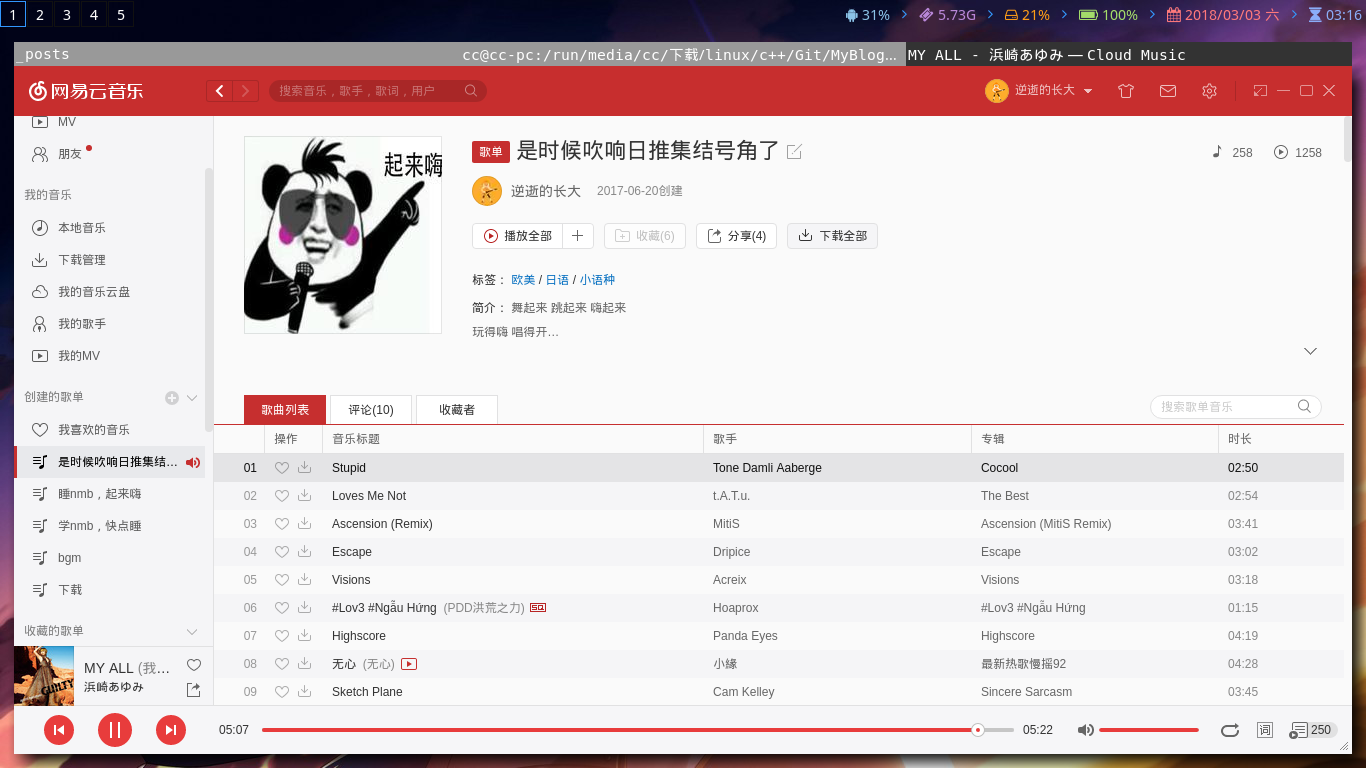The width and height of the screenshot is (1366, 768).
Task: Go forward with the navigation arrow
Action: pos(246,91)
